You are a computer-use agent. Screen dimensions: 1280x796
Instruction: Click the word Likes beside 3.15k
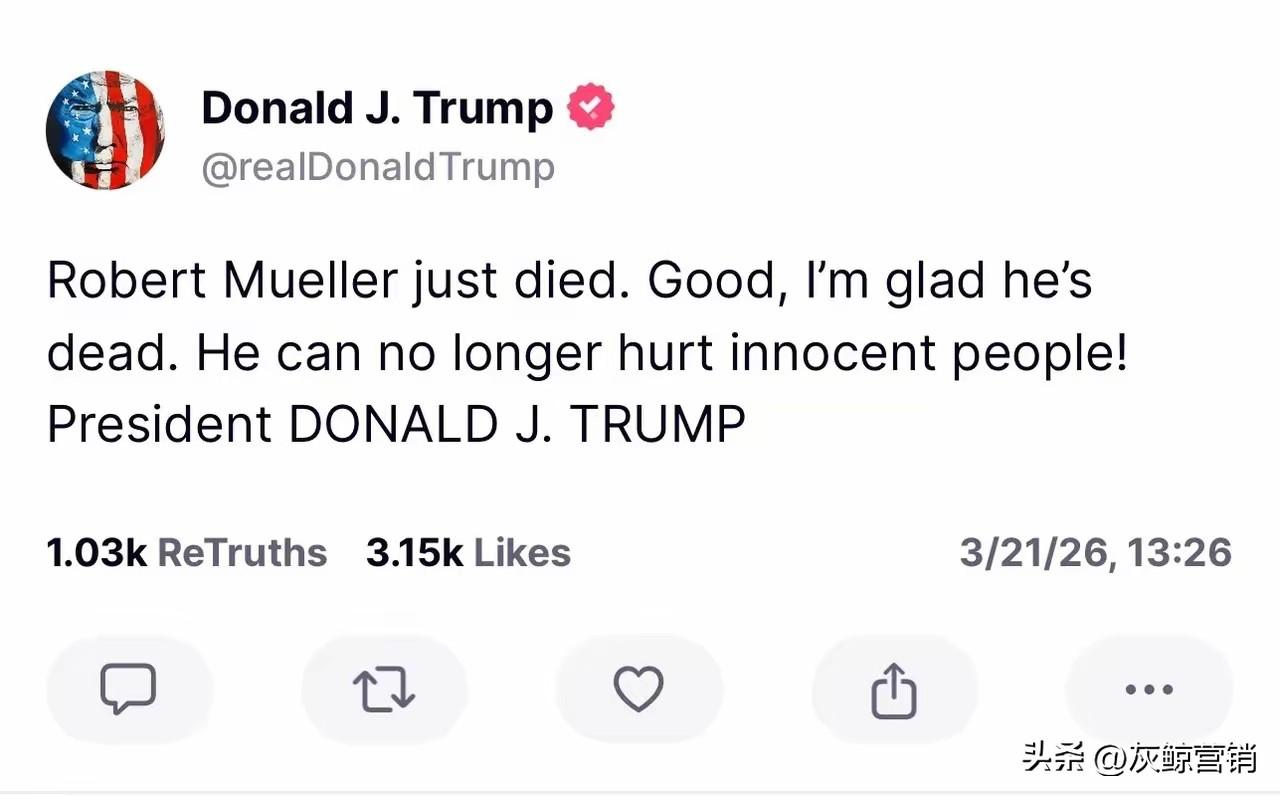tap(522, 552)
